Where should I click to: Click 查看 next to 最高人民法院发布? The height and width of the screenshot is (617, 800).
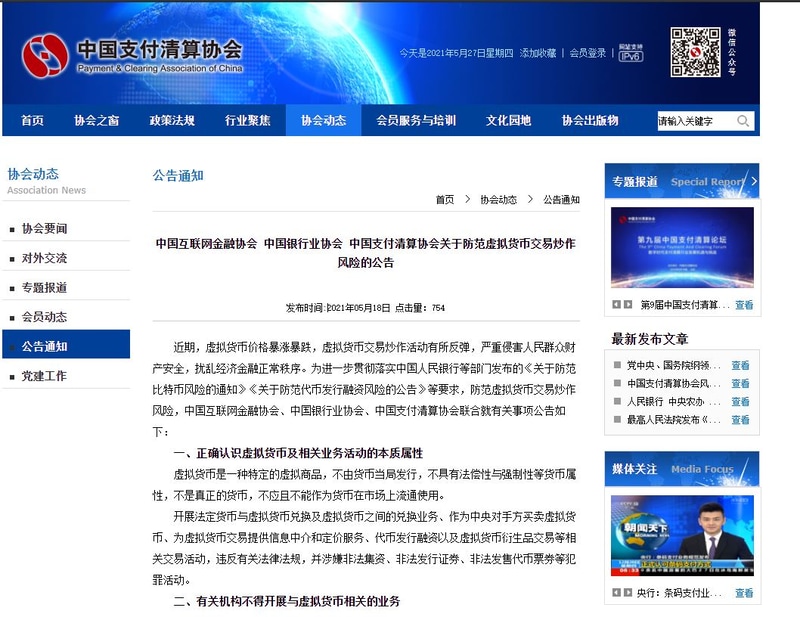tap(740, 420)
